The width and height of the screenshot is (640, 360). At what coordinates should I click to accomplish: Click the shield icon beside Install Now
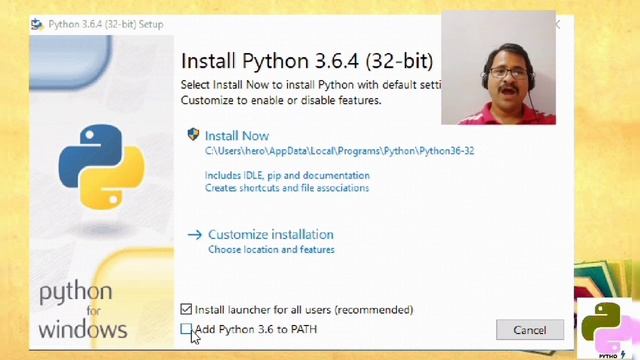coord(193,134)
